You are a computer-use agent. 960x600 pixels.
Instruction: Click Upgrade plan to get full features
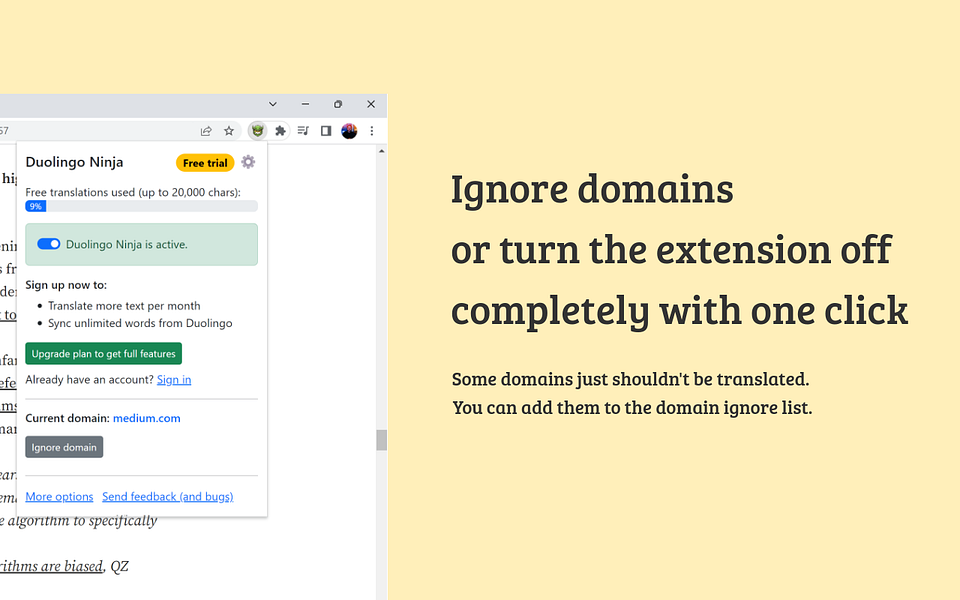click(103, 353)
